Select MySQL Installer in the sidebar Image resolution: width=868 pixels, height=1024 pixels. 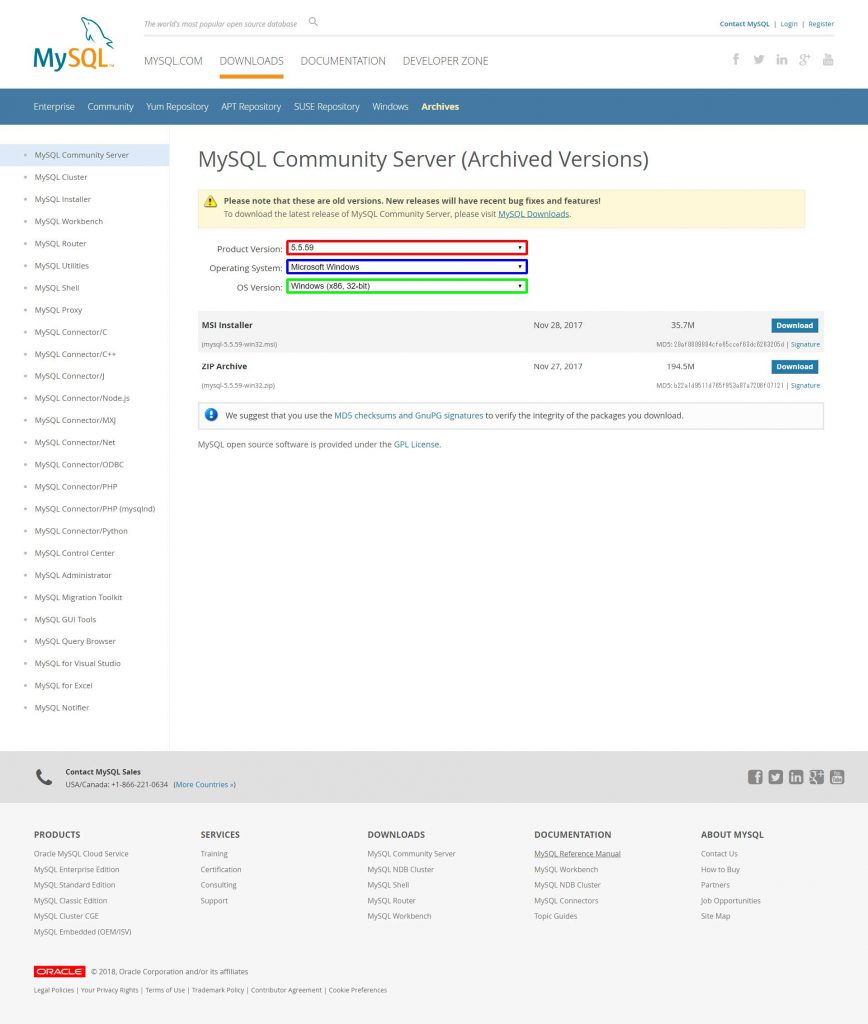pos(63,199)
